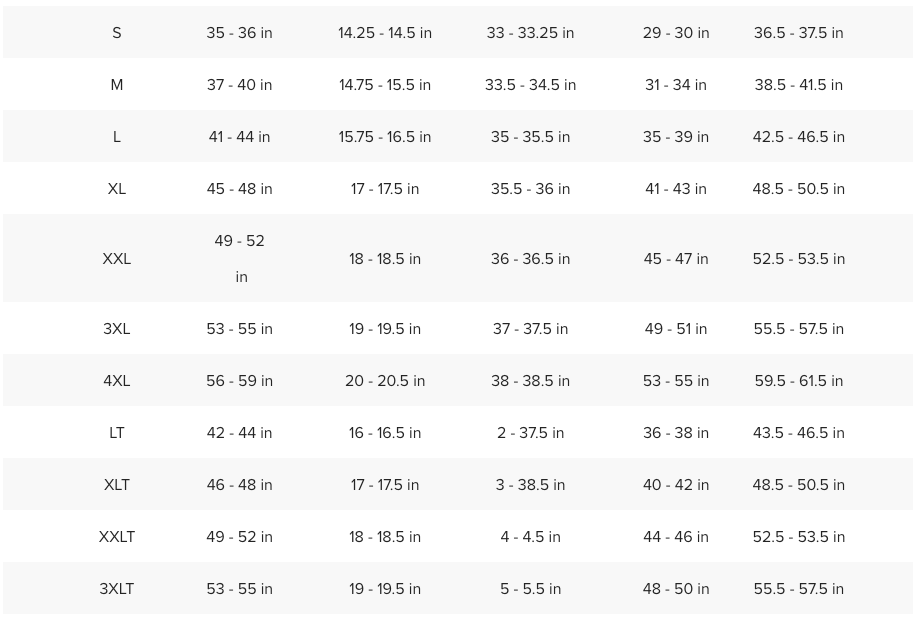This screenshot has height=622, width=922.
Task: Select the 29 - 30 in cell
Action: 676,33
